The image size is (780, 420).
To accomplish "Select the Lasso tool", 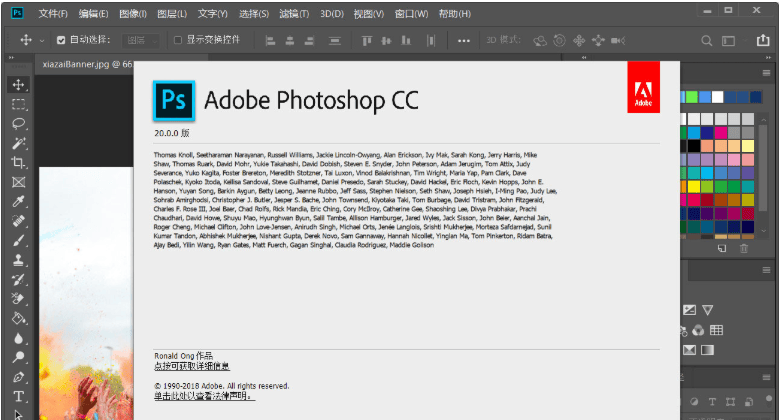I will point(18,123).
